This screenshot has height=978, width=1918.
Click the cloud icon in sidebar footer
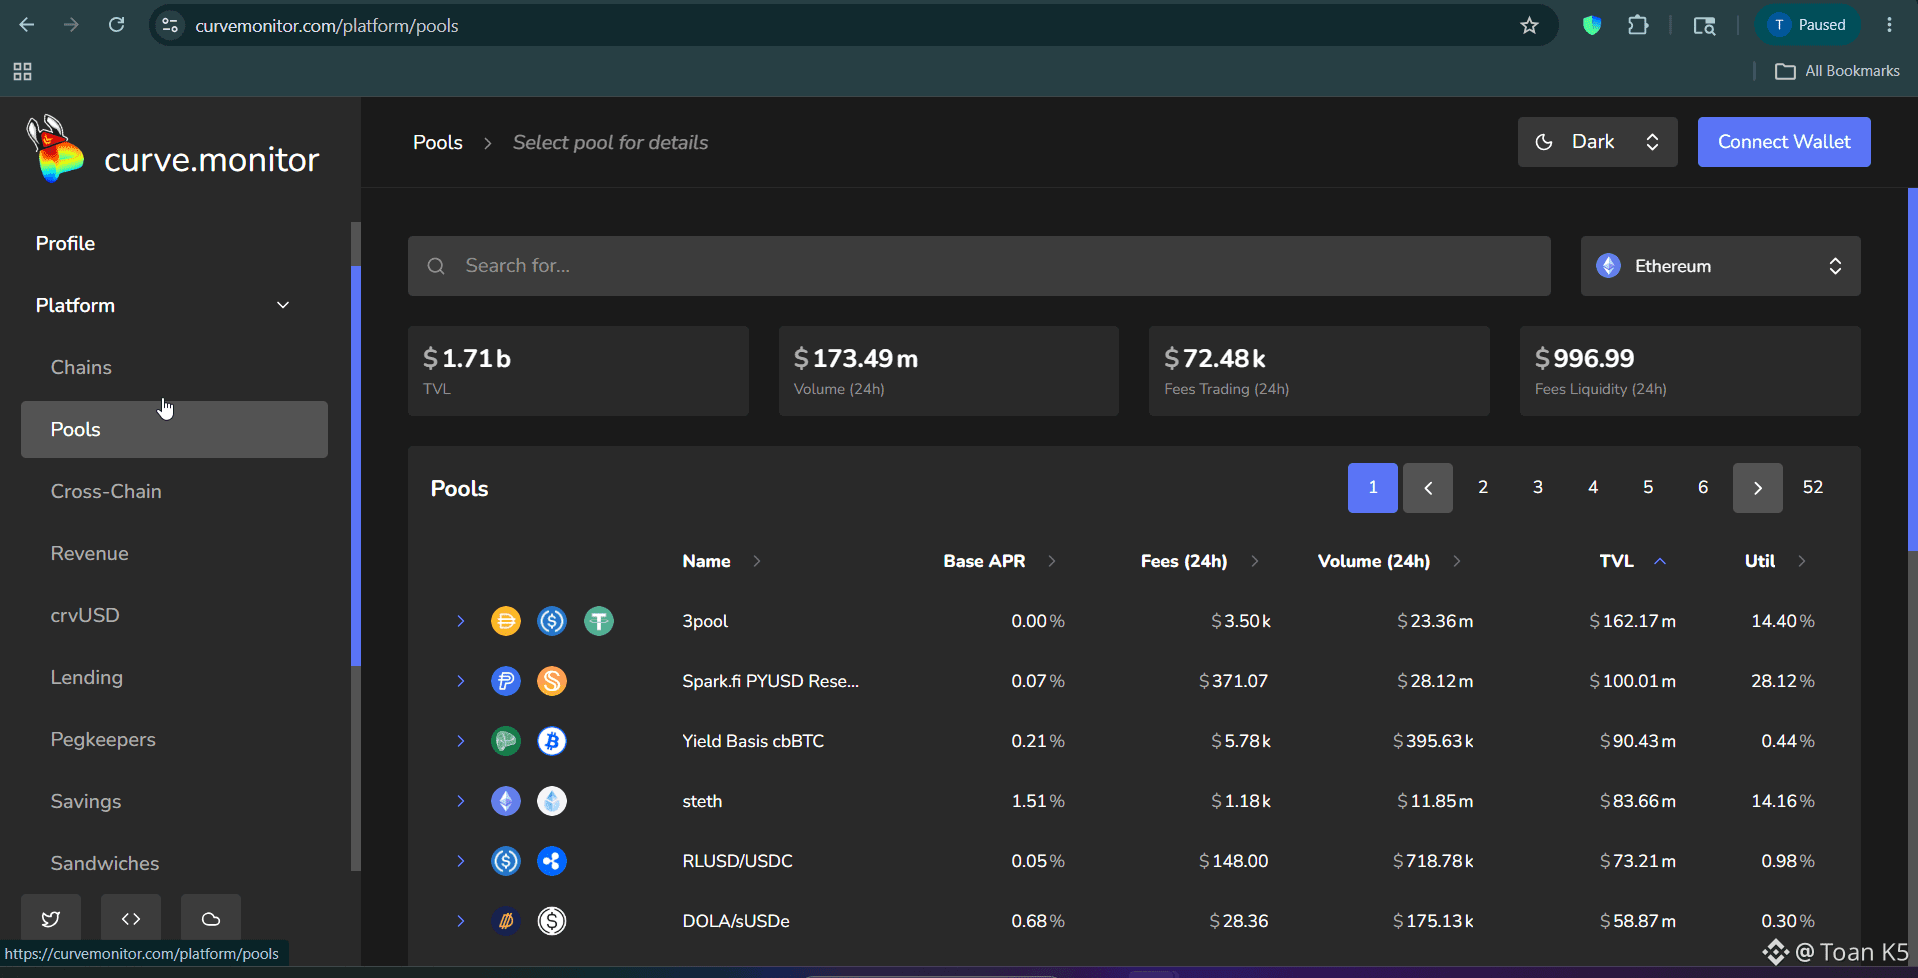coord(211,918)
